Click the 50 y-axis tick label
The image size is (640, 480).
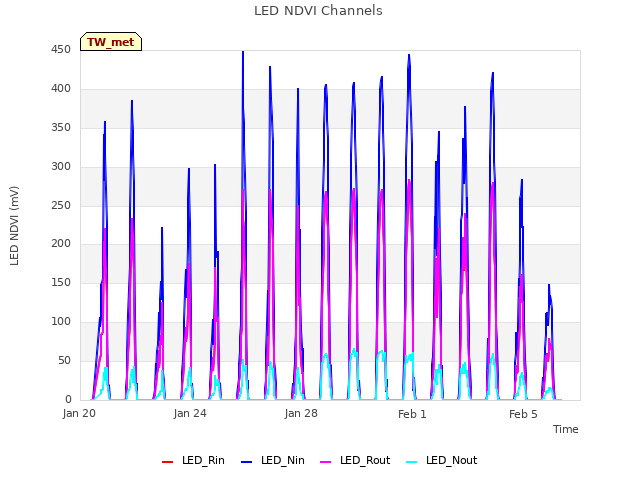click(64, 360)
